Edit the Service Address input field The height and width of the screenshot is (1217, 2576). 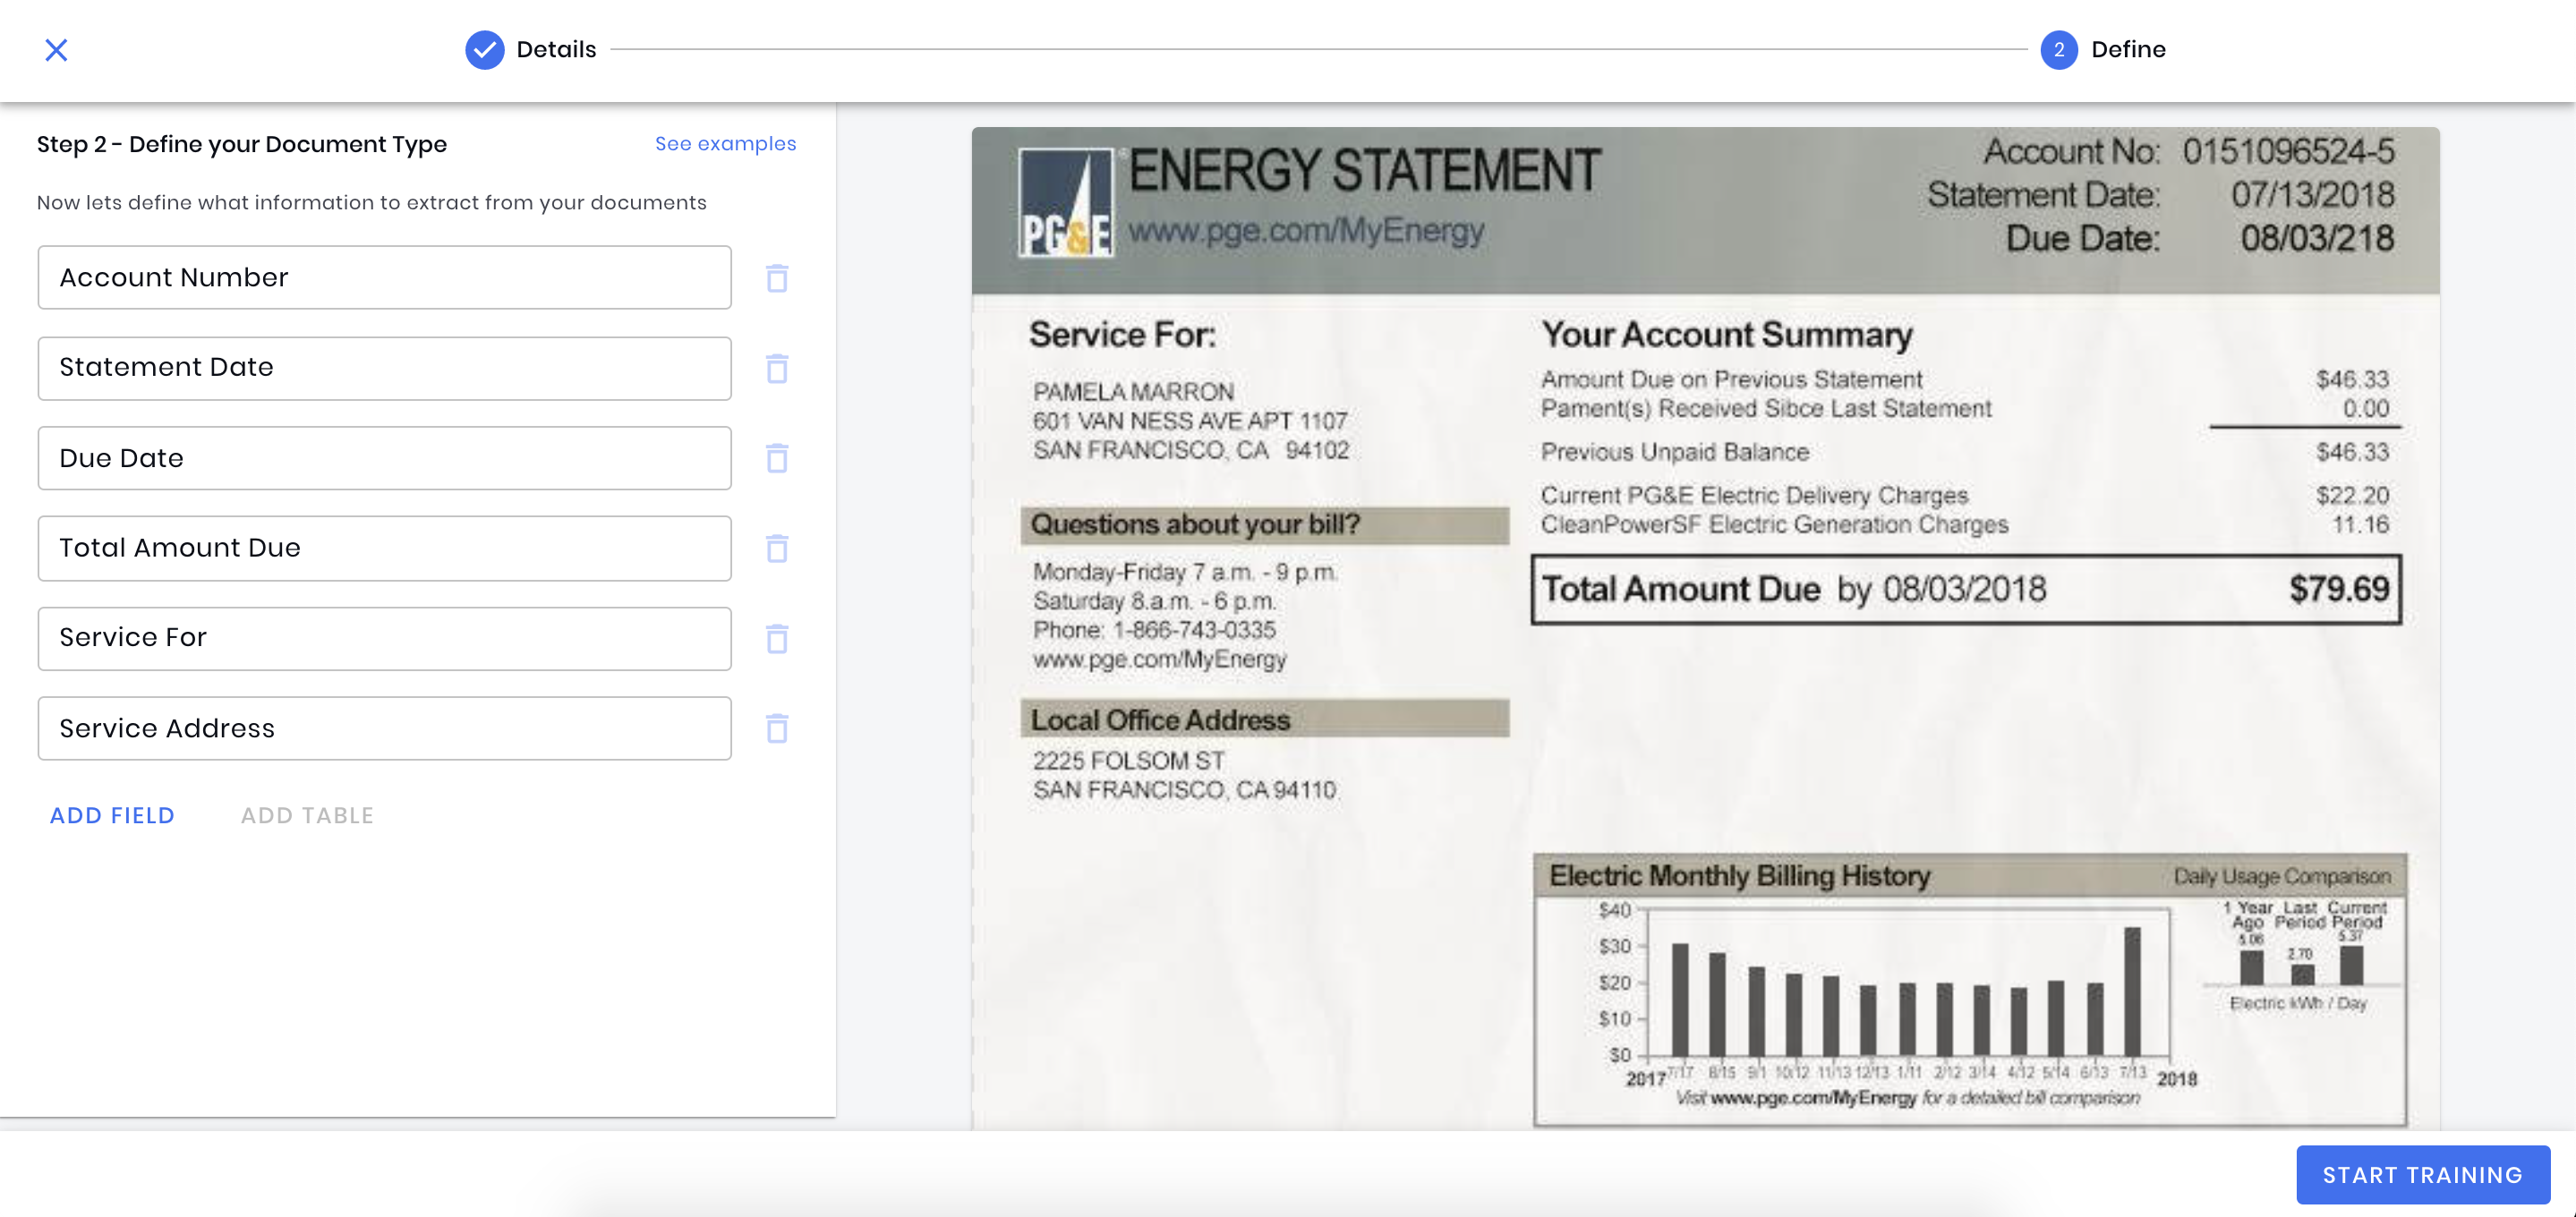click(384, 728)
